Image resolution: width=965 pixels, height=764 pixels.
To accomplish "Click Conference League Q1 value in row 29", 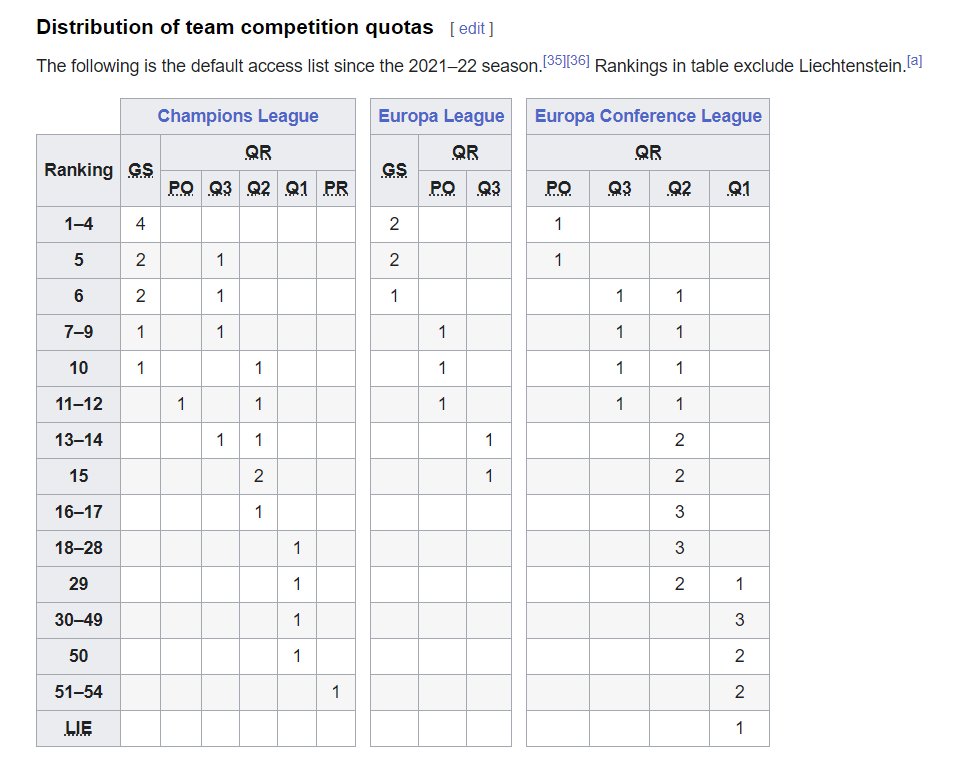I will [x=739, y=584].
